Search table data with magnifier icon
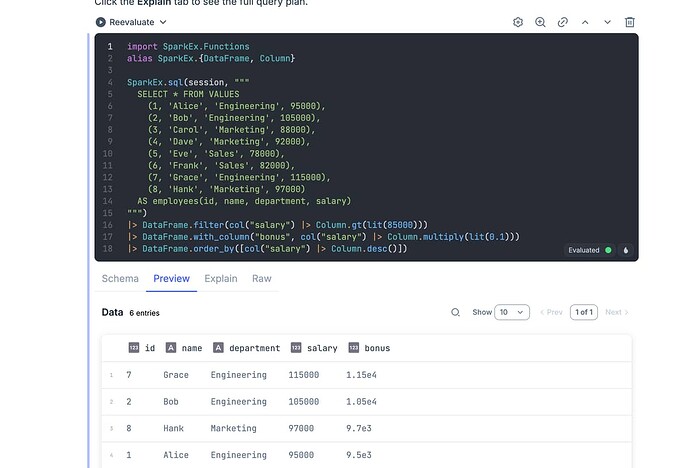690x468 pixels. [x=456, y=312]
